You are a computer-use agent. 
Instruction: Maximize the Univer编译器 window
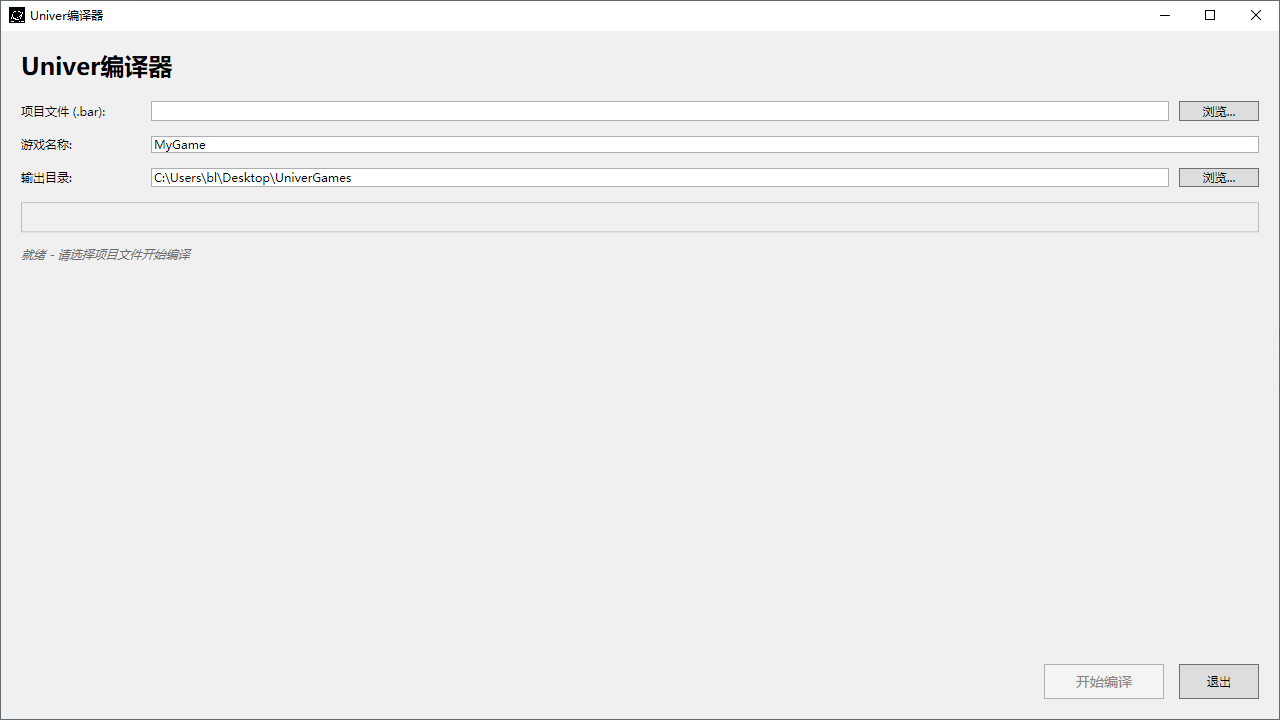click(x=1210, y=15)
